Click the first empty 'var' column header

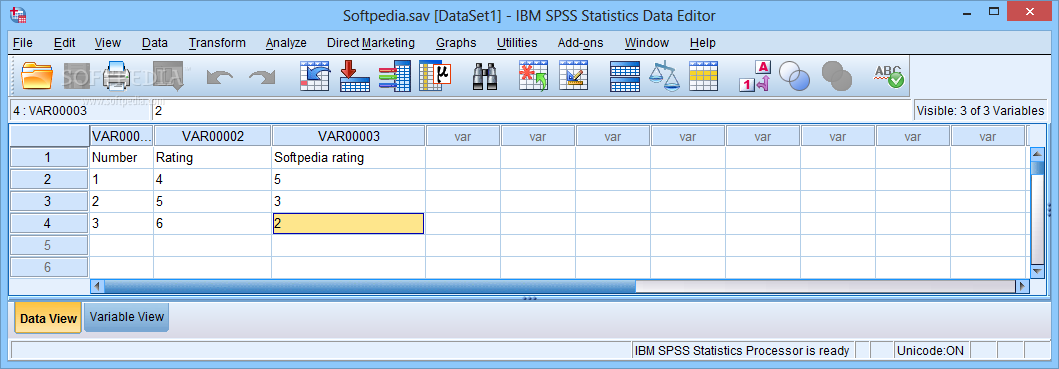pyautogui.click(x=463, y=137)
